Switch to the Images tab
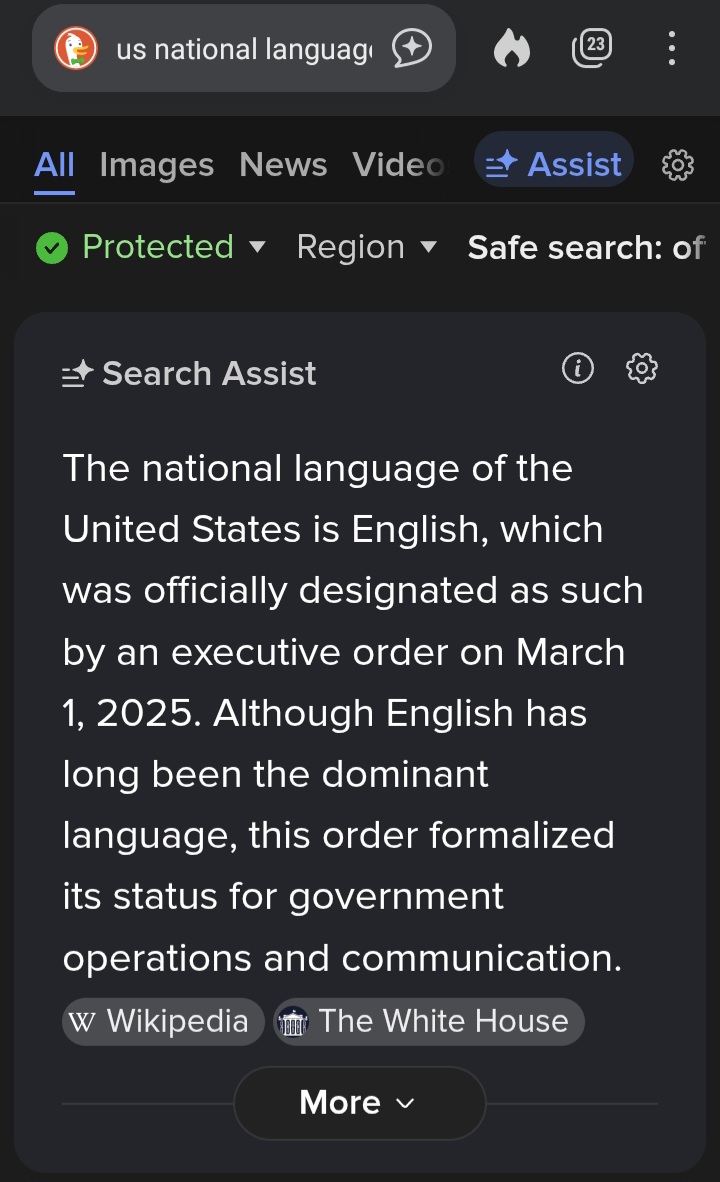This screenshot has height=1182, width=720. pyautogui.click(x=157, y=165)
